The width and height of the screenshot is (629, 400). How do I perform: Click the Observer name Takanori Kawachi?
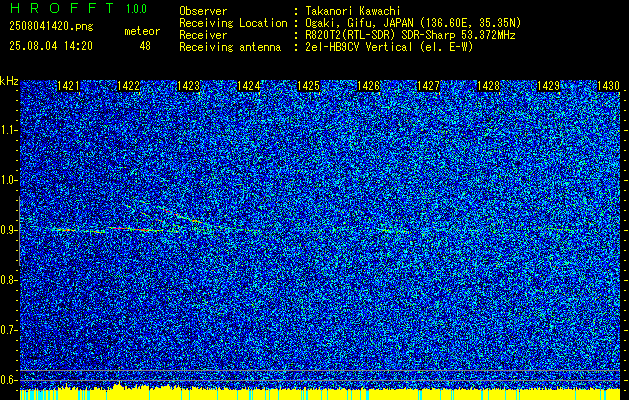tap(353, 12)
